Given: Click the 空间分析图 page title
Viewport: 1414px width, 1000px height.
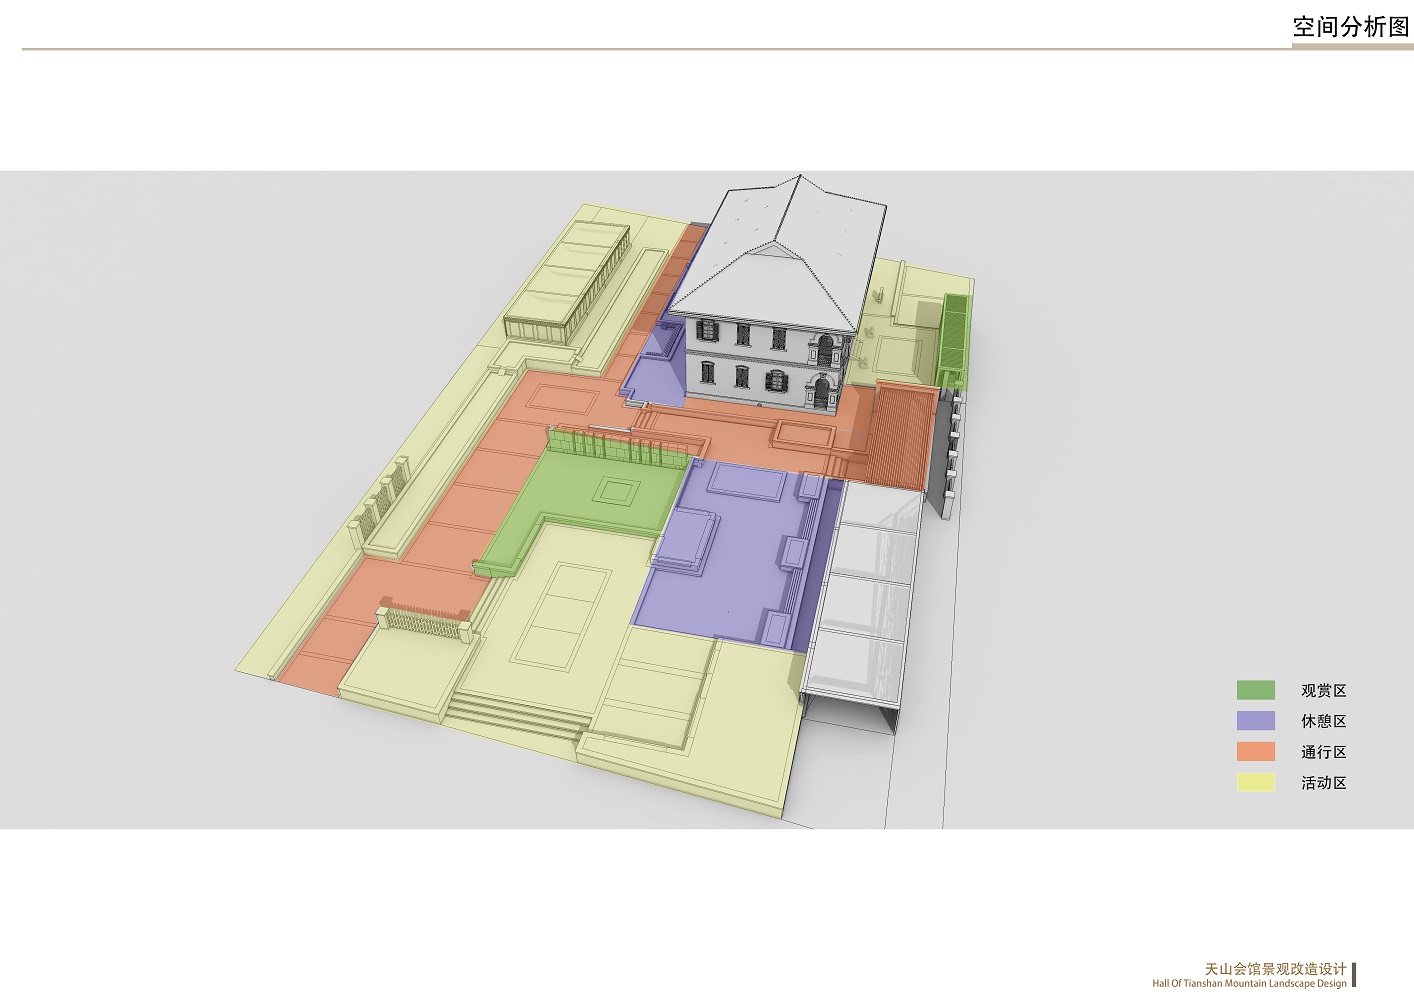Looking at the screenshot, I should click(1350, 27).
